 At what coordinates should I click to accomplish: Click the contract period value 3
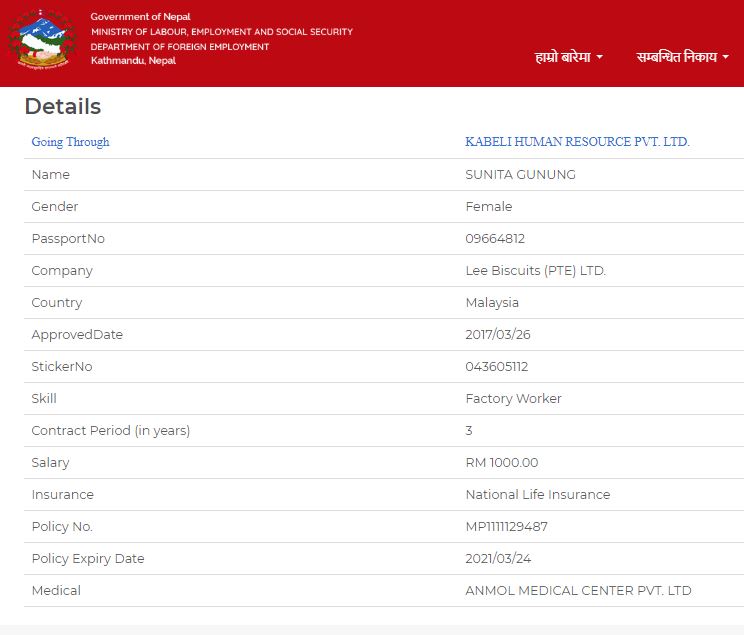(x=469, y=430)
